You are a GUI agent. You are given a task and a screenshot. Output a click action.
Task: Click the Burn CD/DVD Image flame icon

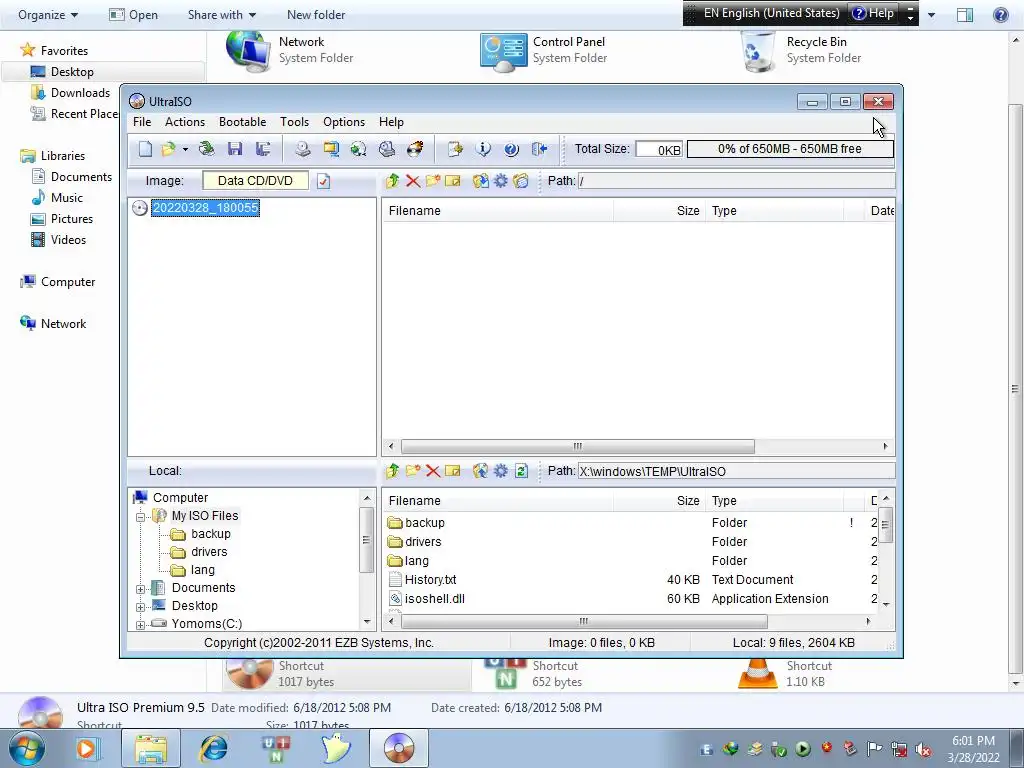[x=415, y=149]
